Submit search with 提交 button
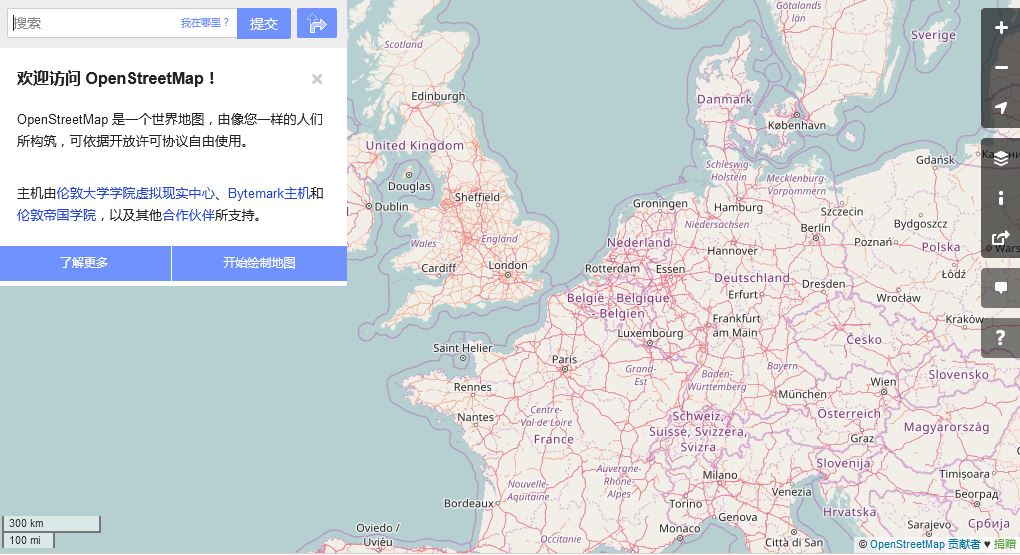The width and height of the screenshot is (1020, 555). click(263, 23)
